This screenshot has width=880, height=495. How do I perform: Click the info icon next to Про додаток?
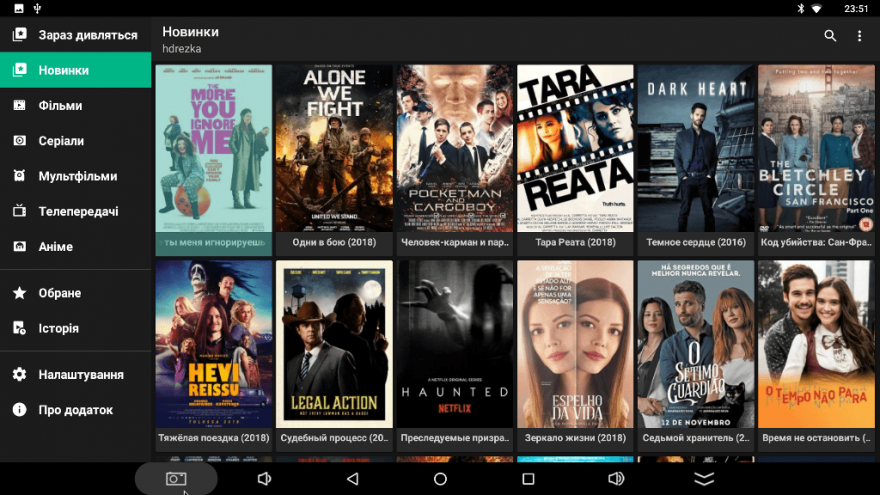click(20, 410)
